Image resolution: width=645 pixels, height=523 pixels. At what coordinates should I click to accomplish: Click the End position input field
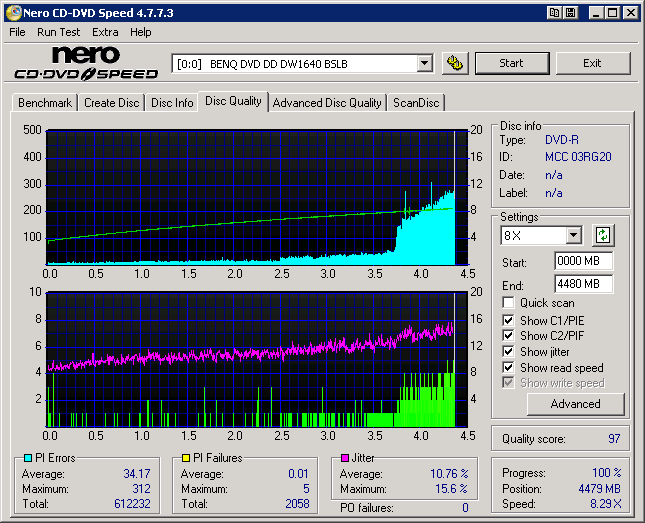(x=583, y=284)
